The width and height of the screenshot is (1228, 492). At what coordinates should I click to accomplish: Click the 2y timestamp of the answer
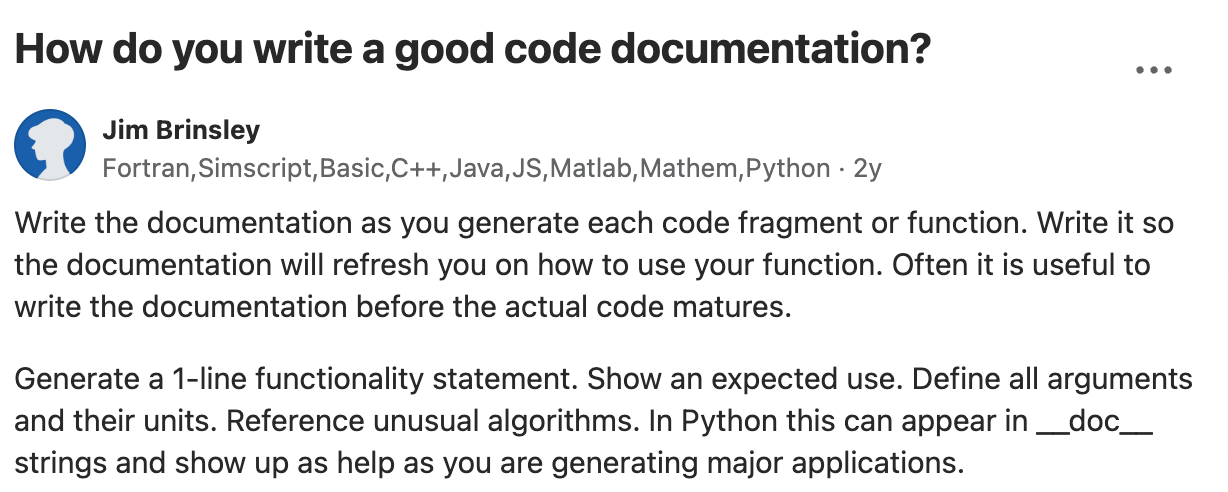point(867,169)
